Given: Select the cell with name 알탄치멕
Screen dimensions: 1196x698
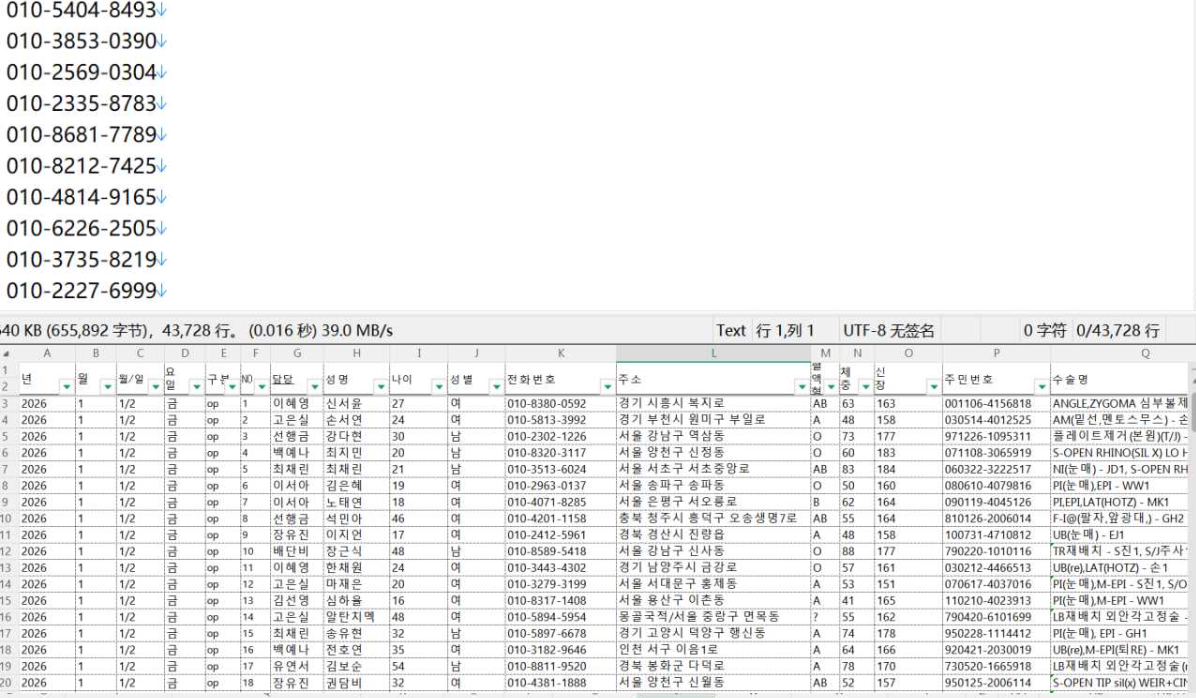Looking at the screenshot, I should pos(356,617).
